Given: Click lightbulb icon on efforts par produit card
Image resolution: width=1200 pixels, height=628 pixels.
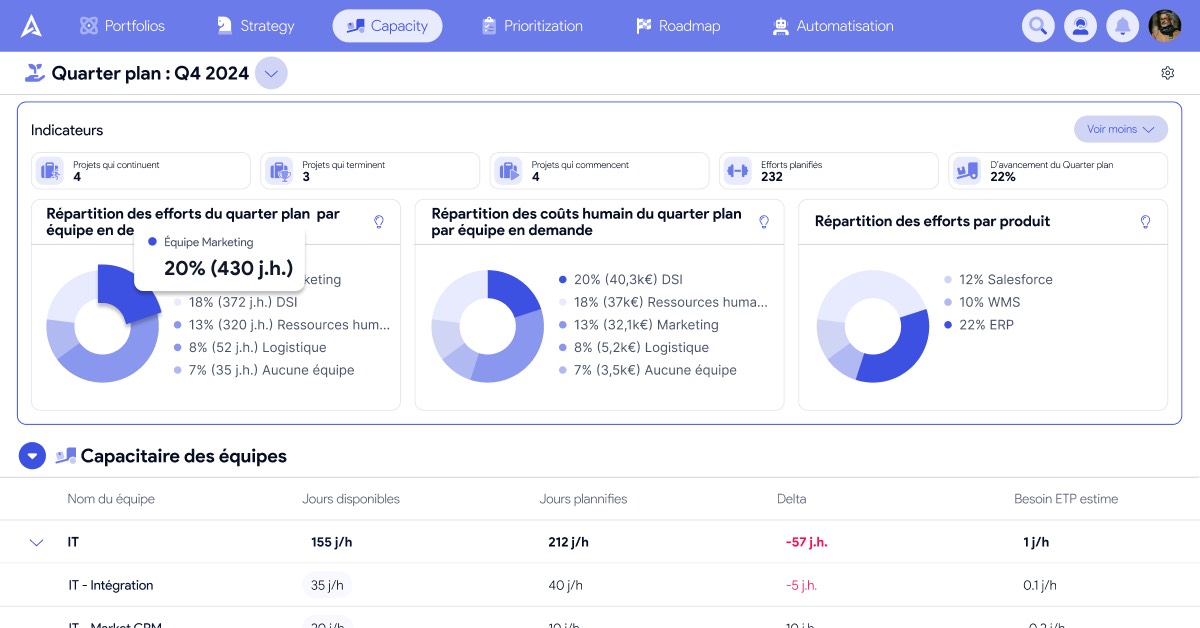Looking at the screenshot, I should click(1145, 222).
